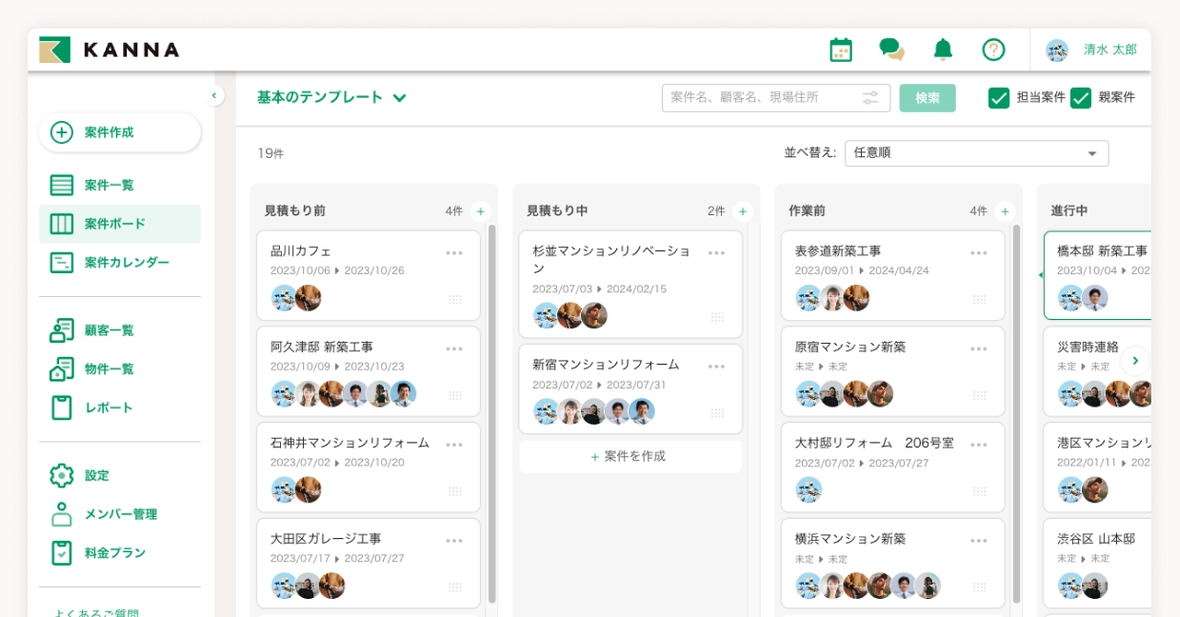Collapse the sidebar with the chevron button

214,96
